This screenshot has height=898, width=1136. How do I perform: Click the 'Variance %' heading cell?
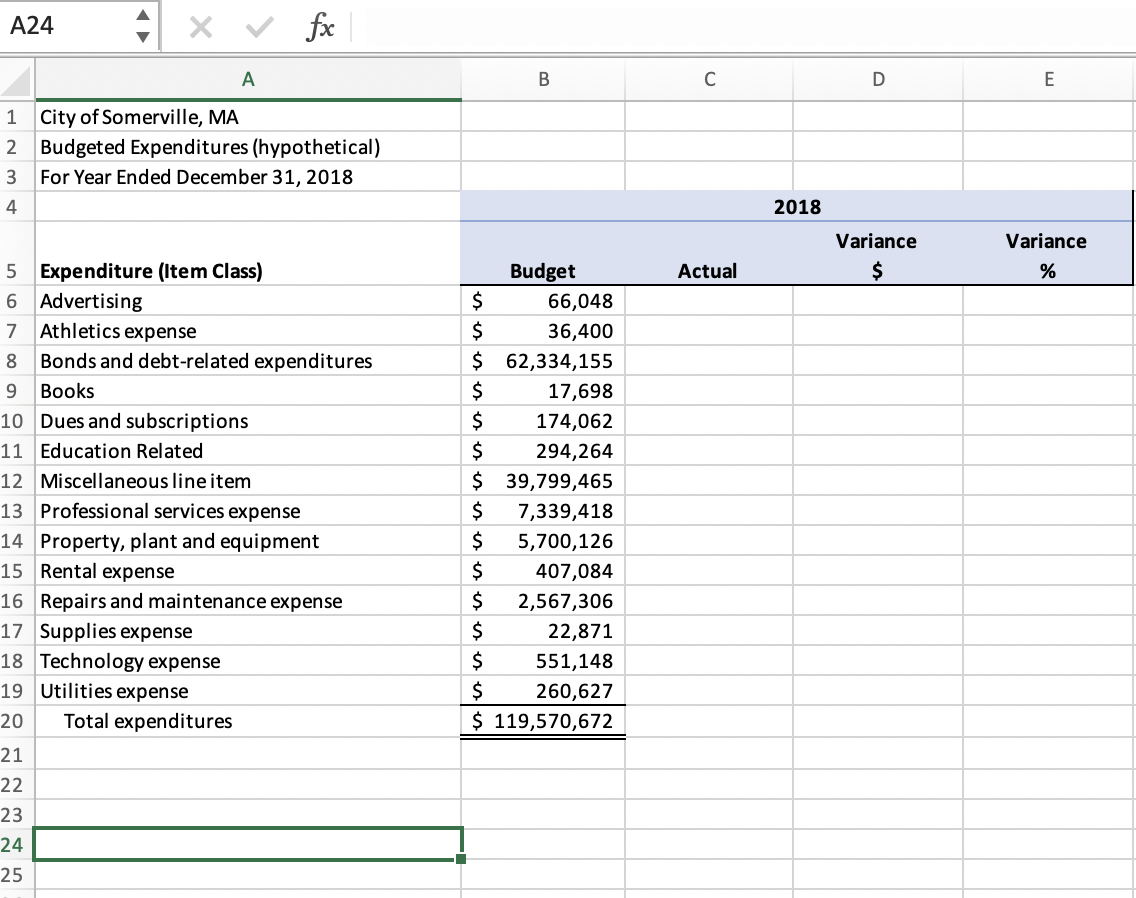pyautogui.click(x=1048, y=254)
